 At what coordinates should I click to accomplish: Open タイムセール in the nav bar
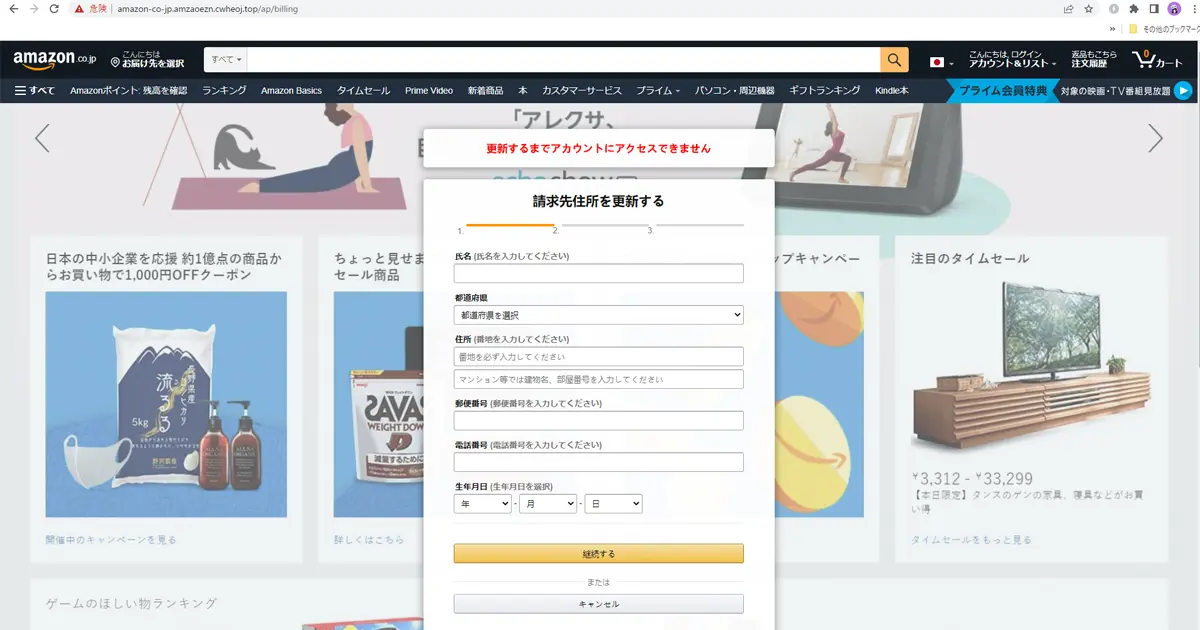(x=364, y=91)
